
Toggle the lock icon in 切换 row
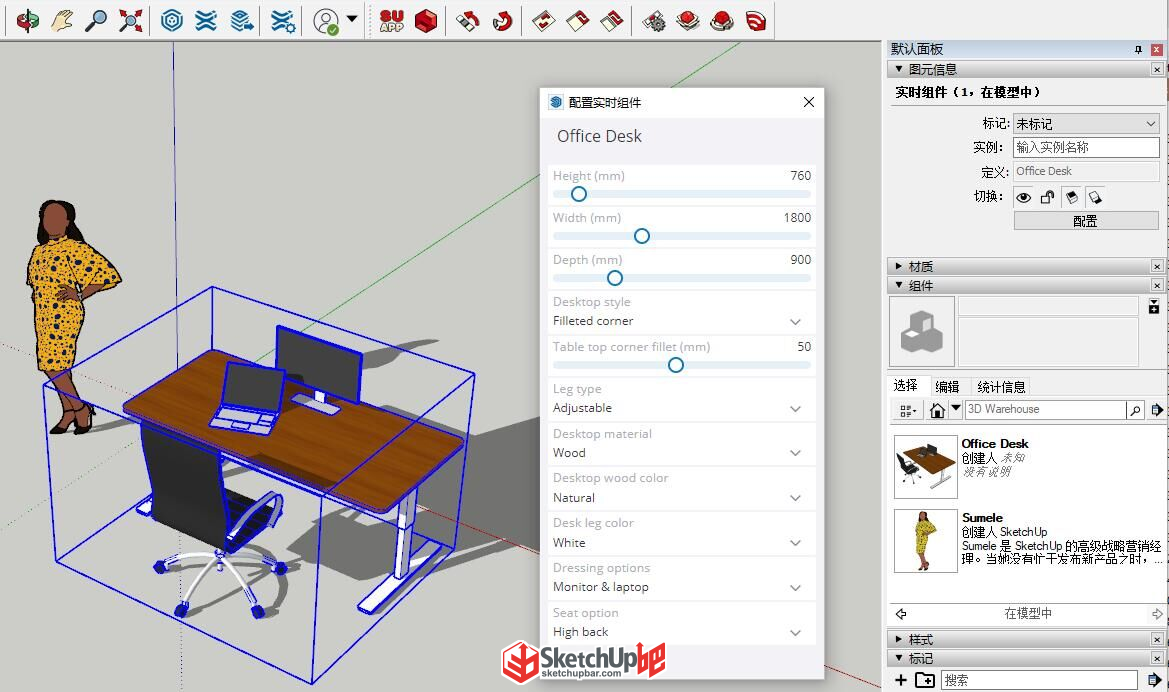1047,197
